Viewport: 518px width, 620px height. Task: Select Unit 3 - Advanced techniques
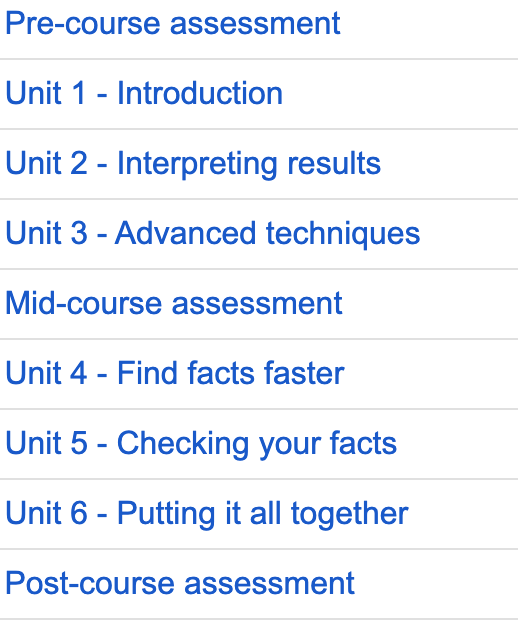[213, 234]
